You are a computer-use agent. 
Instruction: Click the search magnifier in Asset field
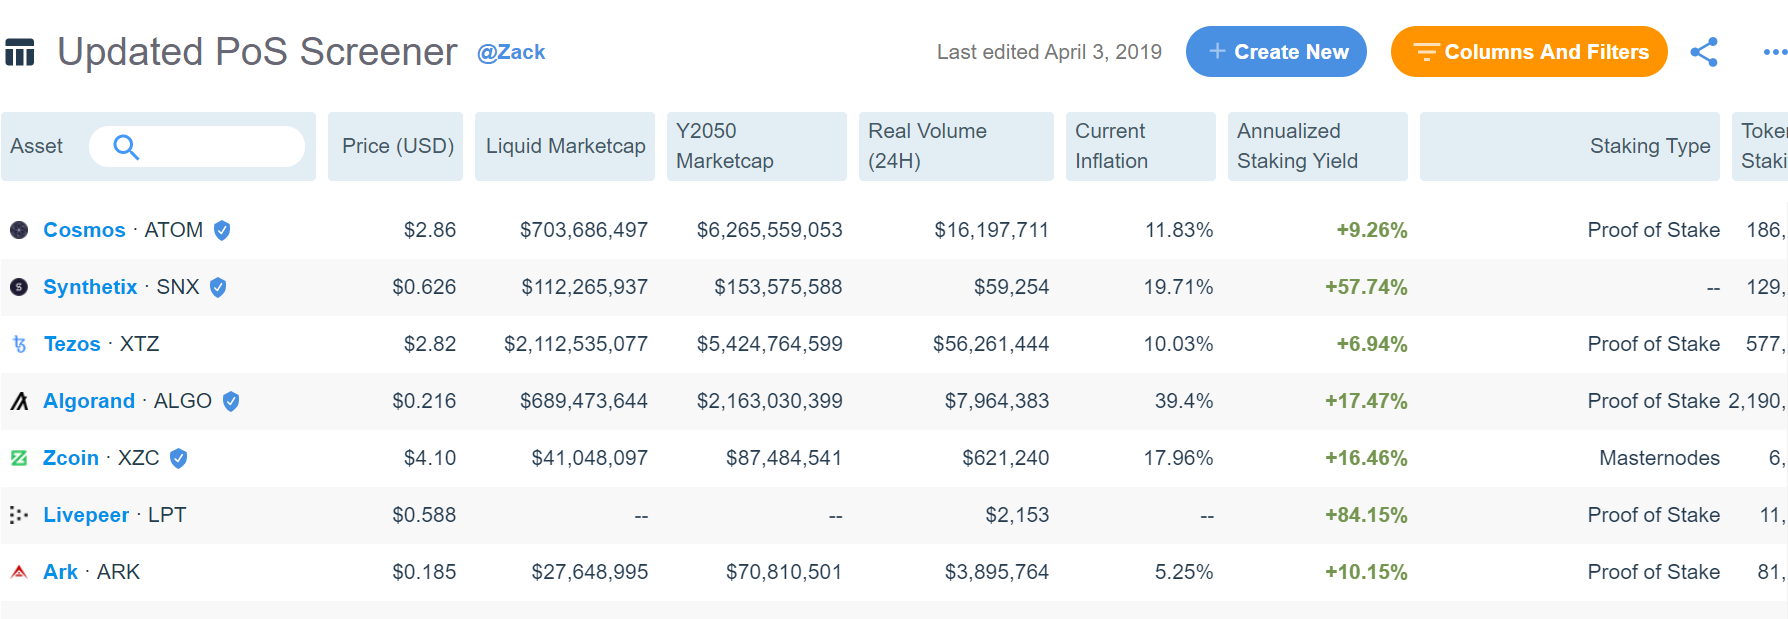[x=126, y=147]
